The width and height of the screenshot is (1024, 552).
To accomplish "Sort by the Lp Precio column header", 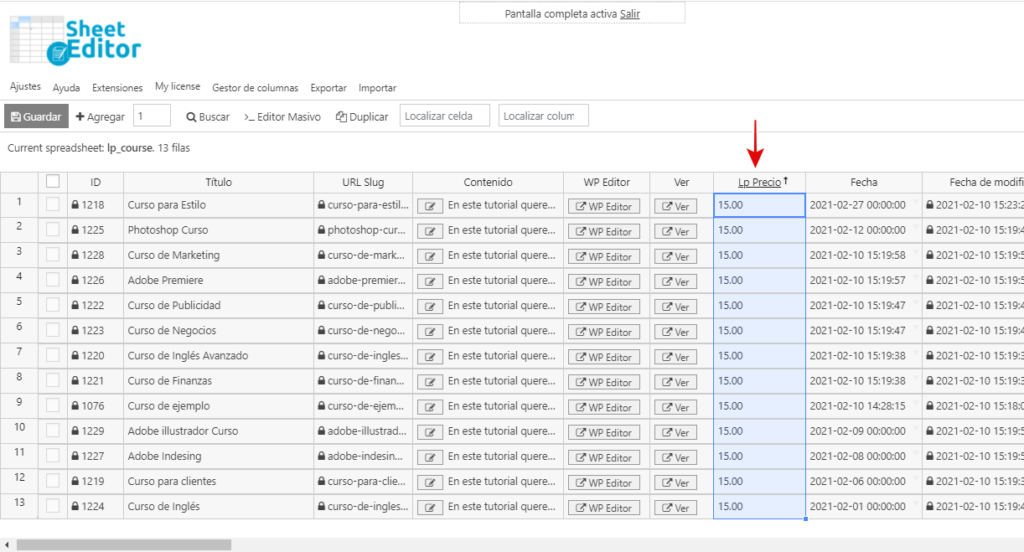I will pos(759,182).
